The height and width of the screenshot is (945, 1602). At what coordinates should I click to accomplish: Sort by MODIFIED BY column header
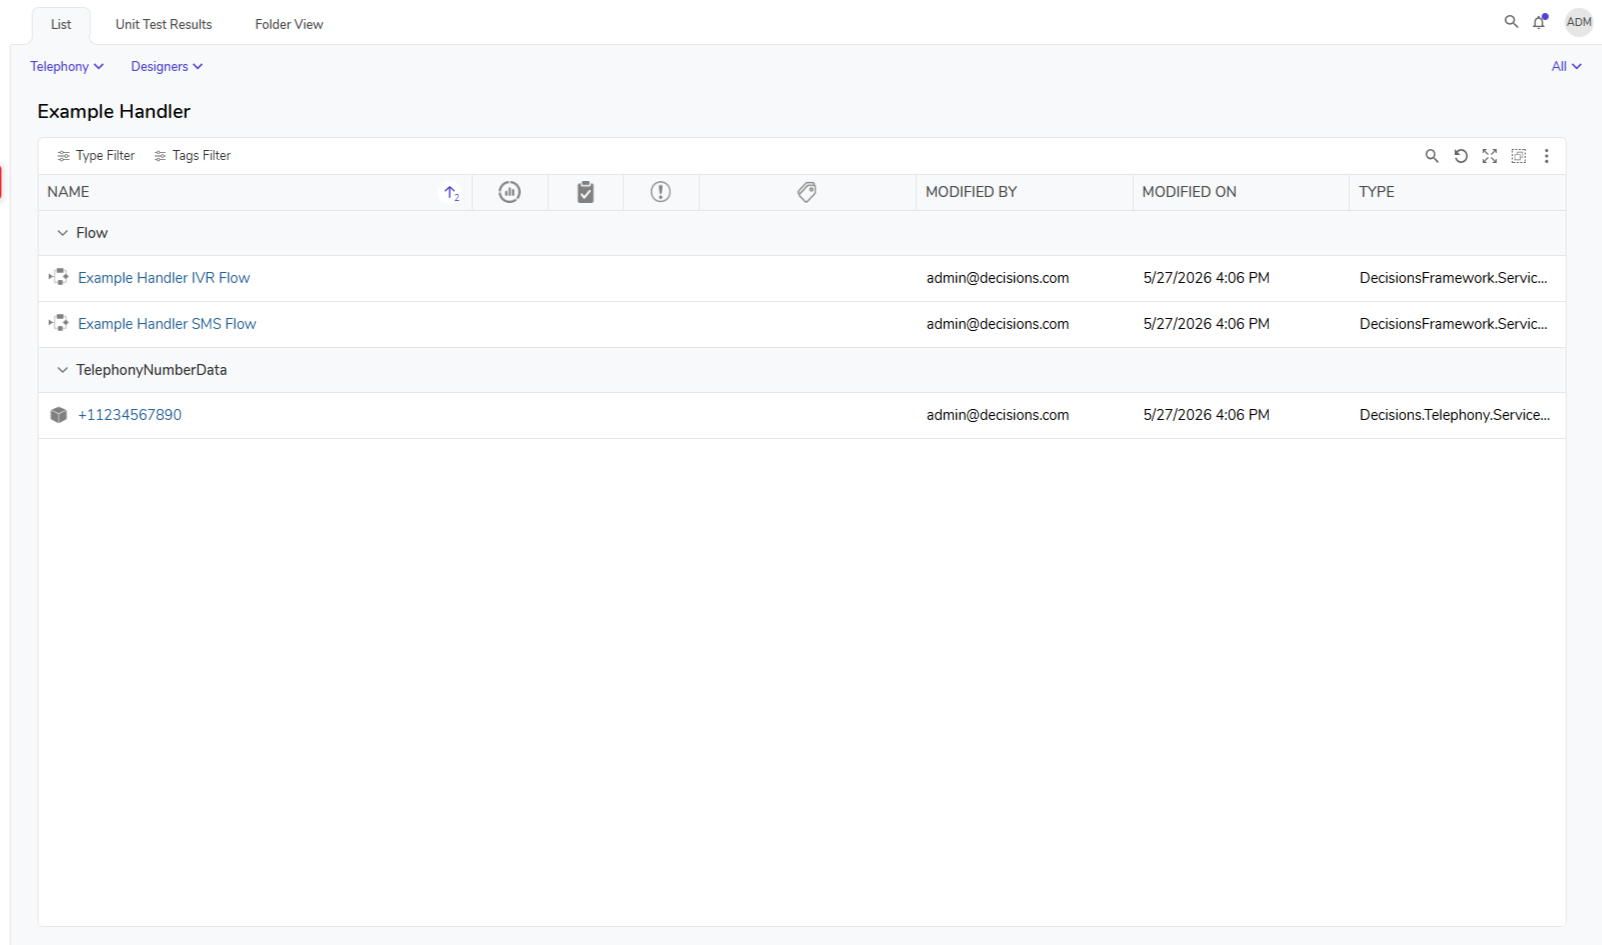(x=971, y=192)
